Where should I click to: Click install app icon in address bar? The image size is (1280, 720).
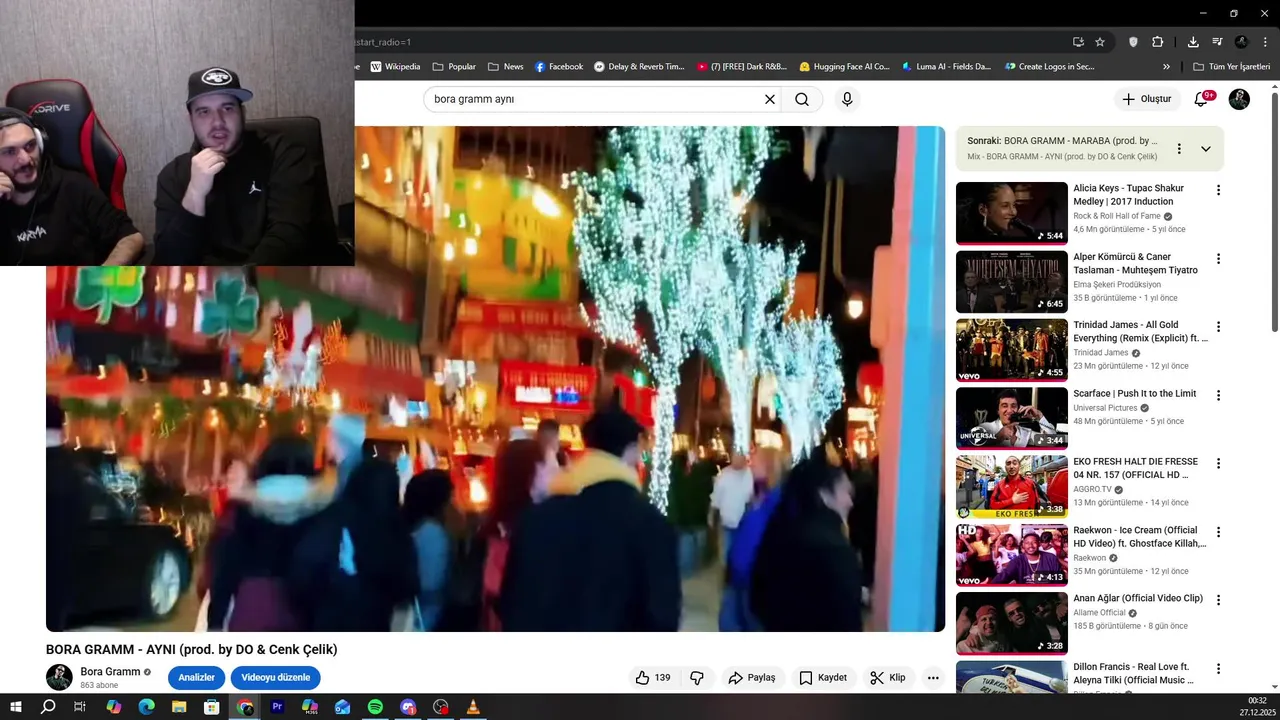1078,42
